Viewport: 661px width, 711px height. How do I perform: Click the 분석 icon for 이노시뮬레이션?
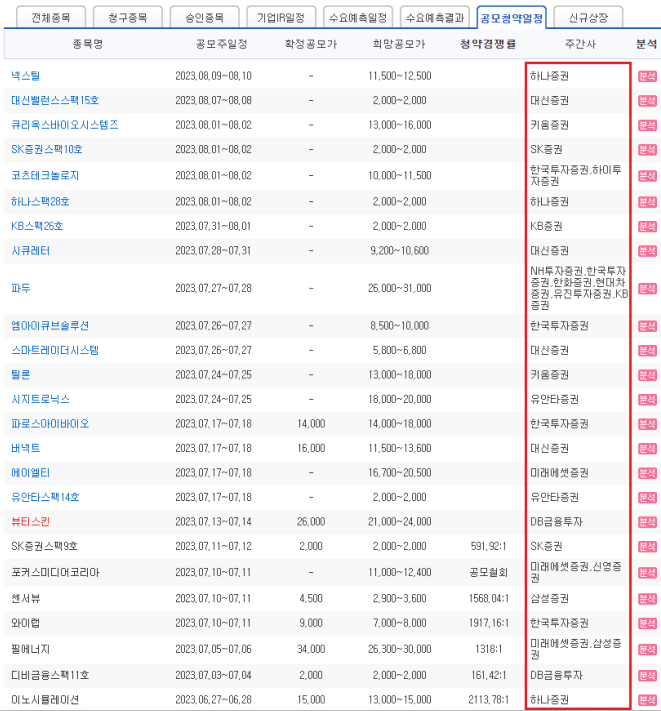pyautogui.click(x=647, y=700)
